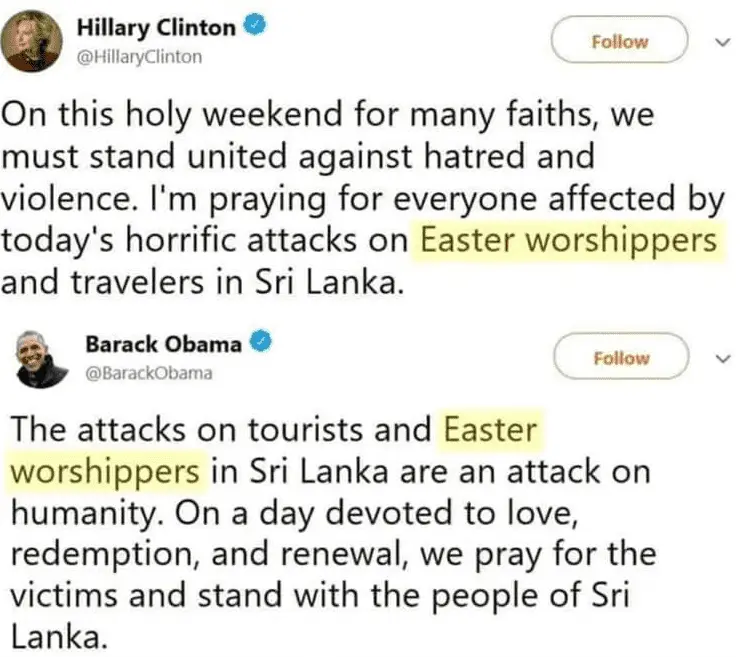Click the verified badge beside Barack Obama
This screenshot has width=740, height=657.
[257, 343]
